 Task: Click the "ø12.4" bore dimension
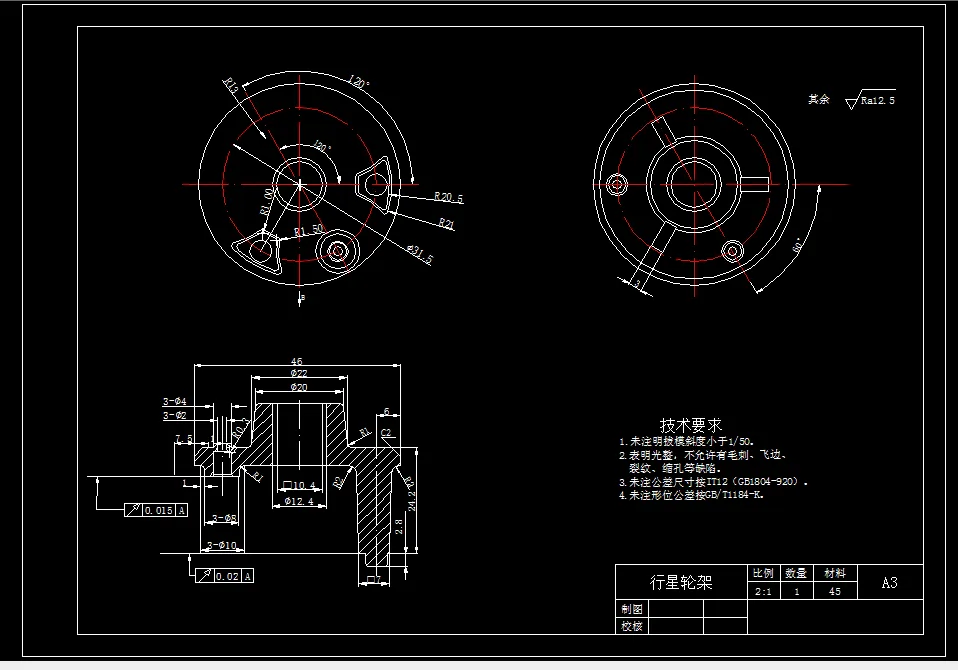(x=299, y=501)
